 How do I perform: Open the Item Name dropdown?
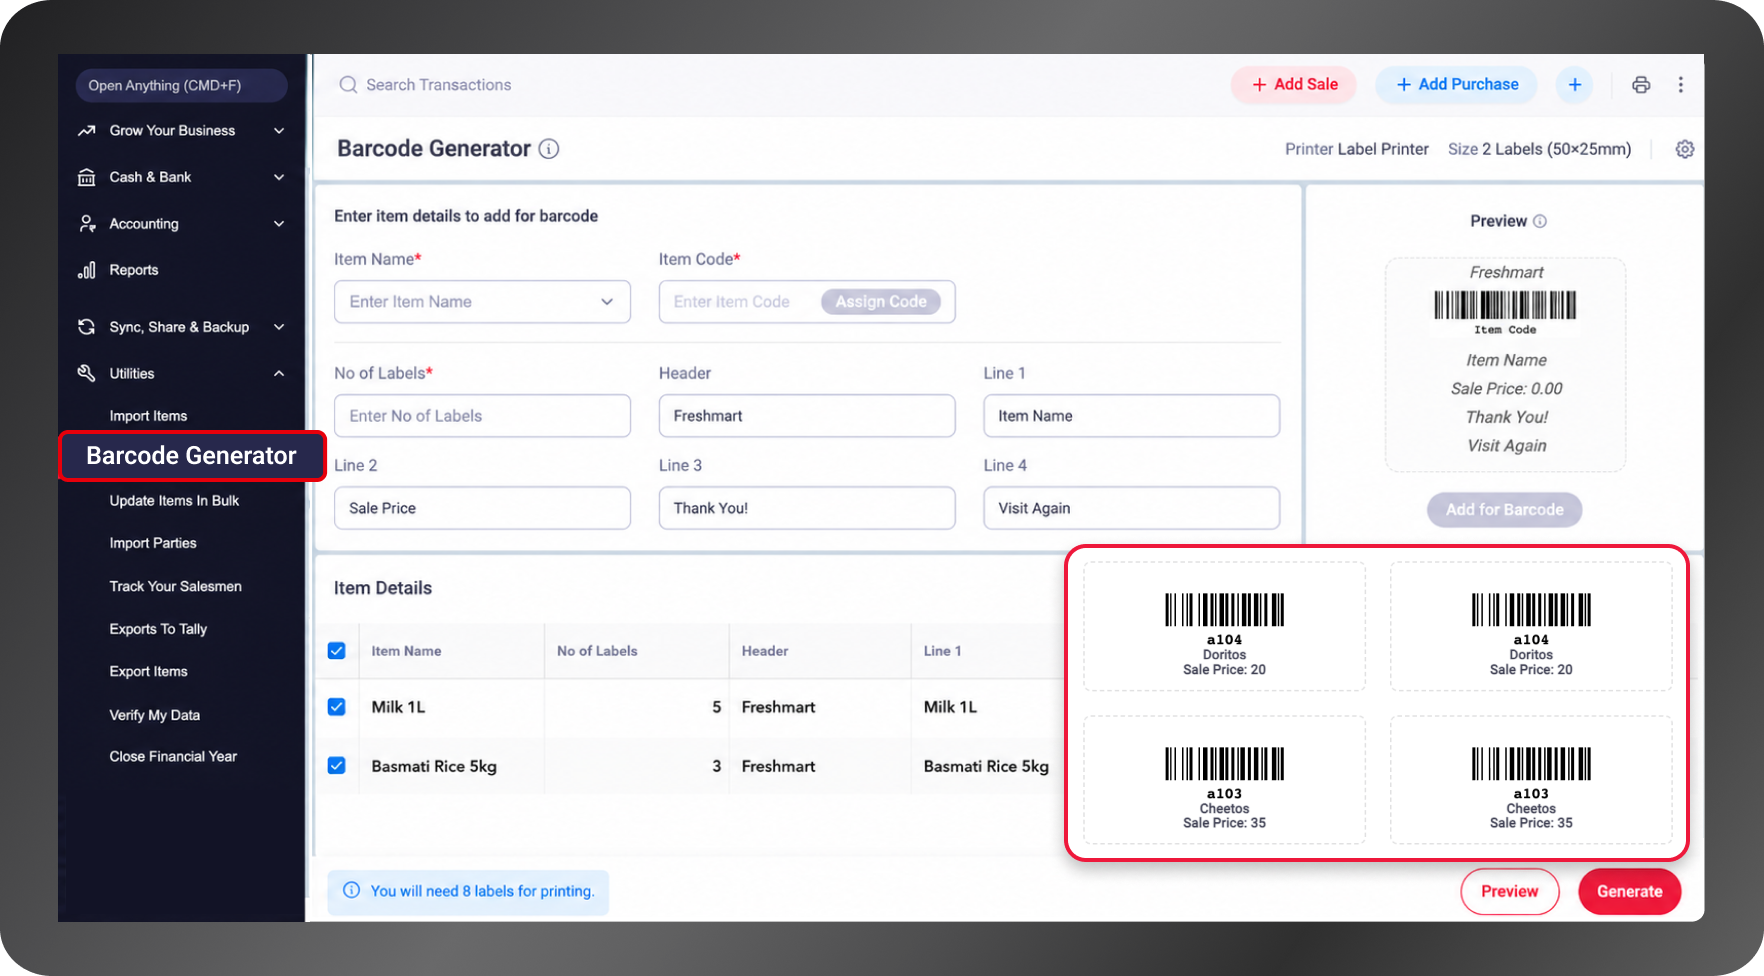tap(482, 302)
